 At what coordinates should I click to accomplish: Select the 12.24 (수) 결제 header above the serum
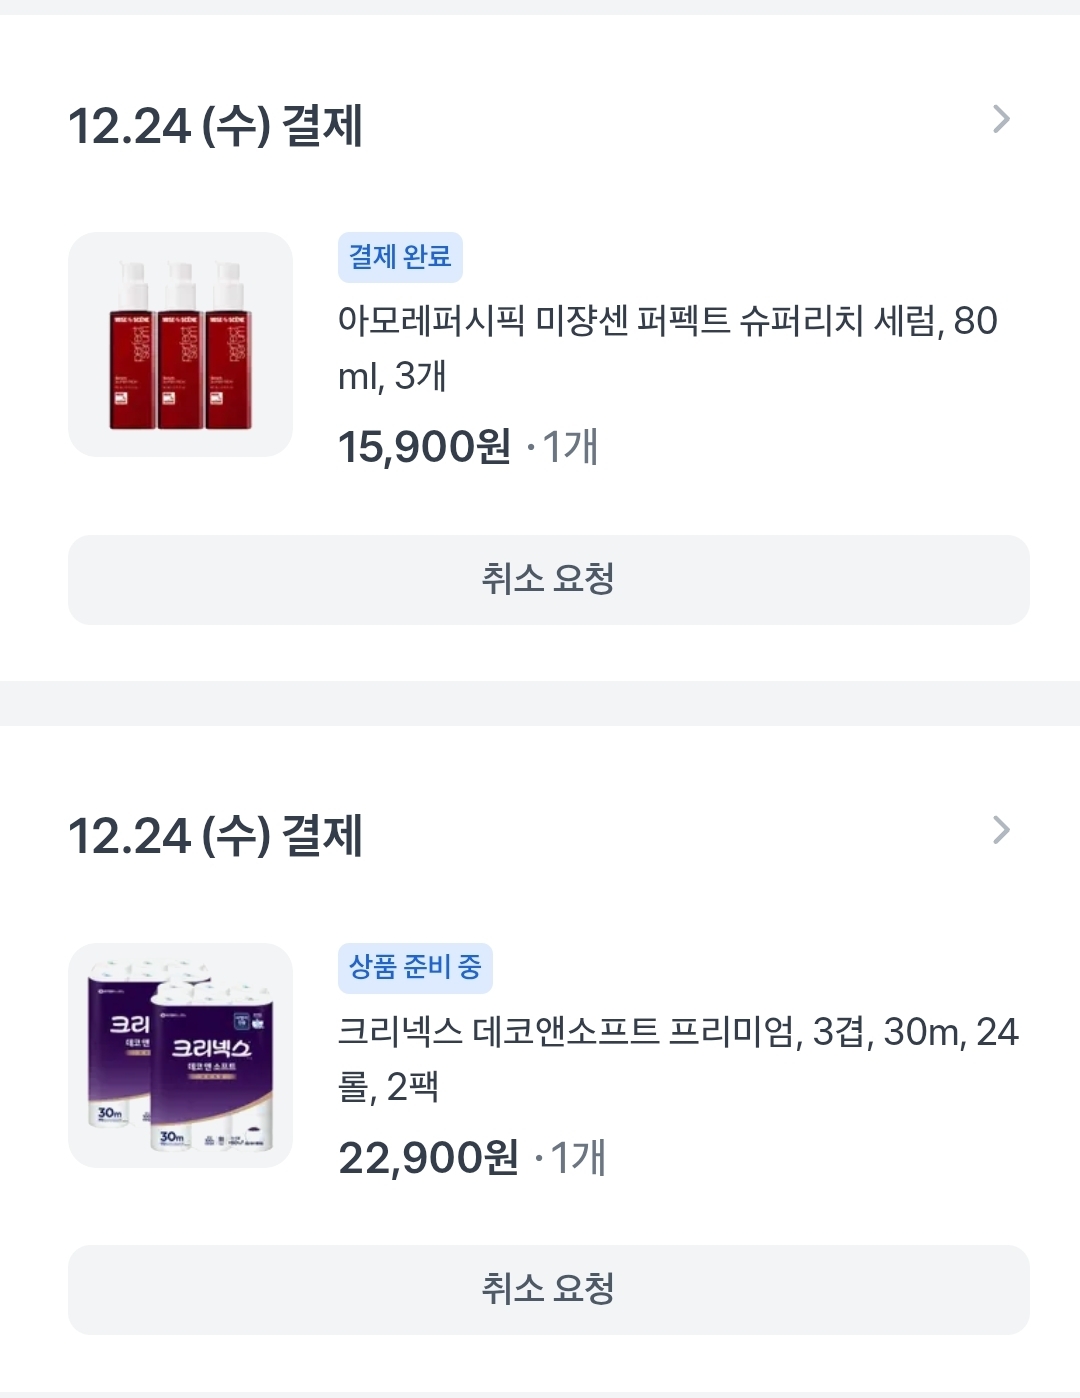pos(215,127)
